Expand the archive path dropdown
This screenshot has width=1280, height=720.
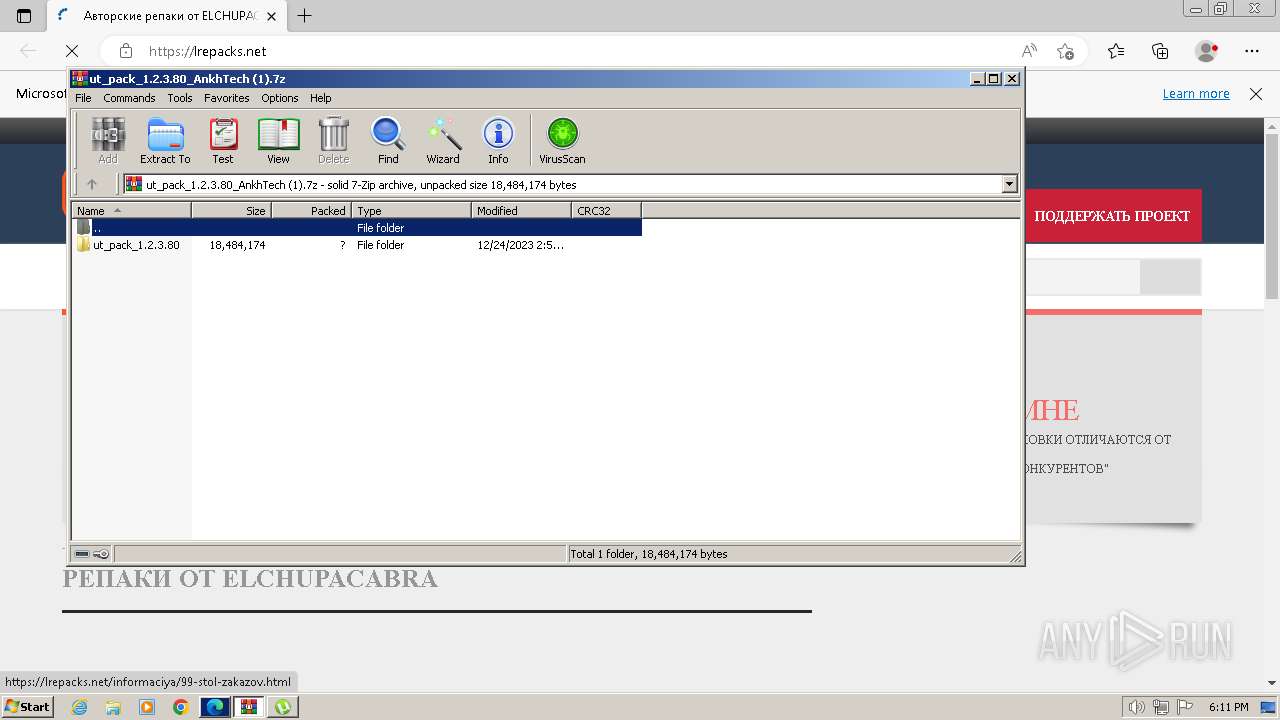point(1009,184)
